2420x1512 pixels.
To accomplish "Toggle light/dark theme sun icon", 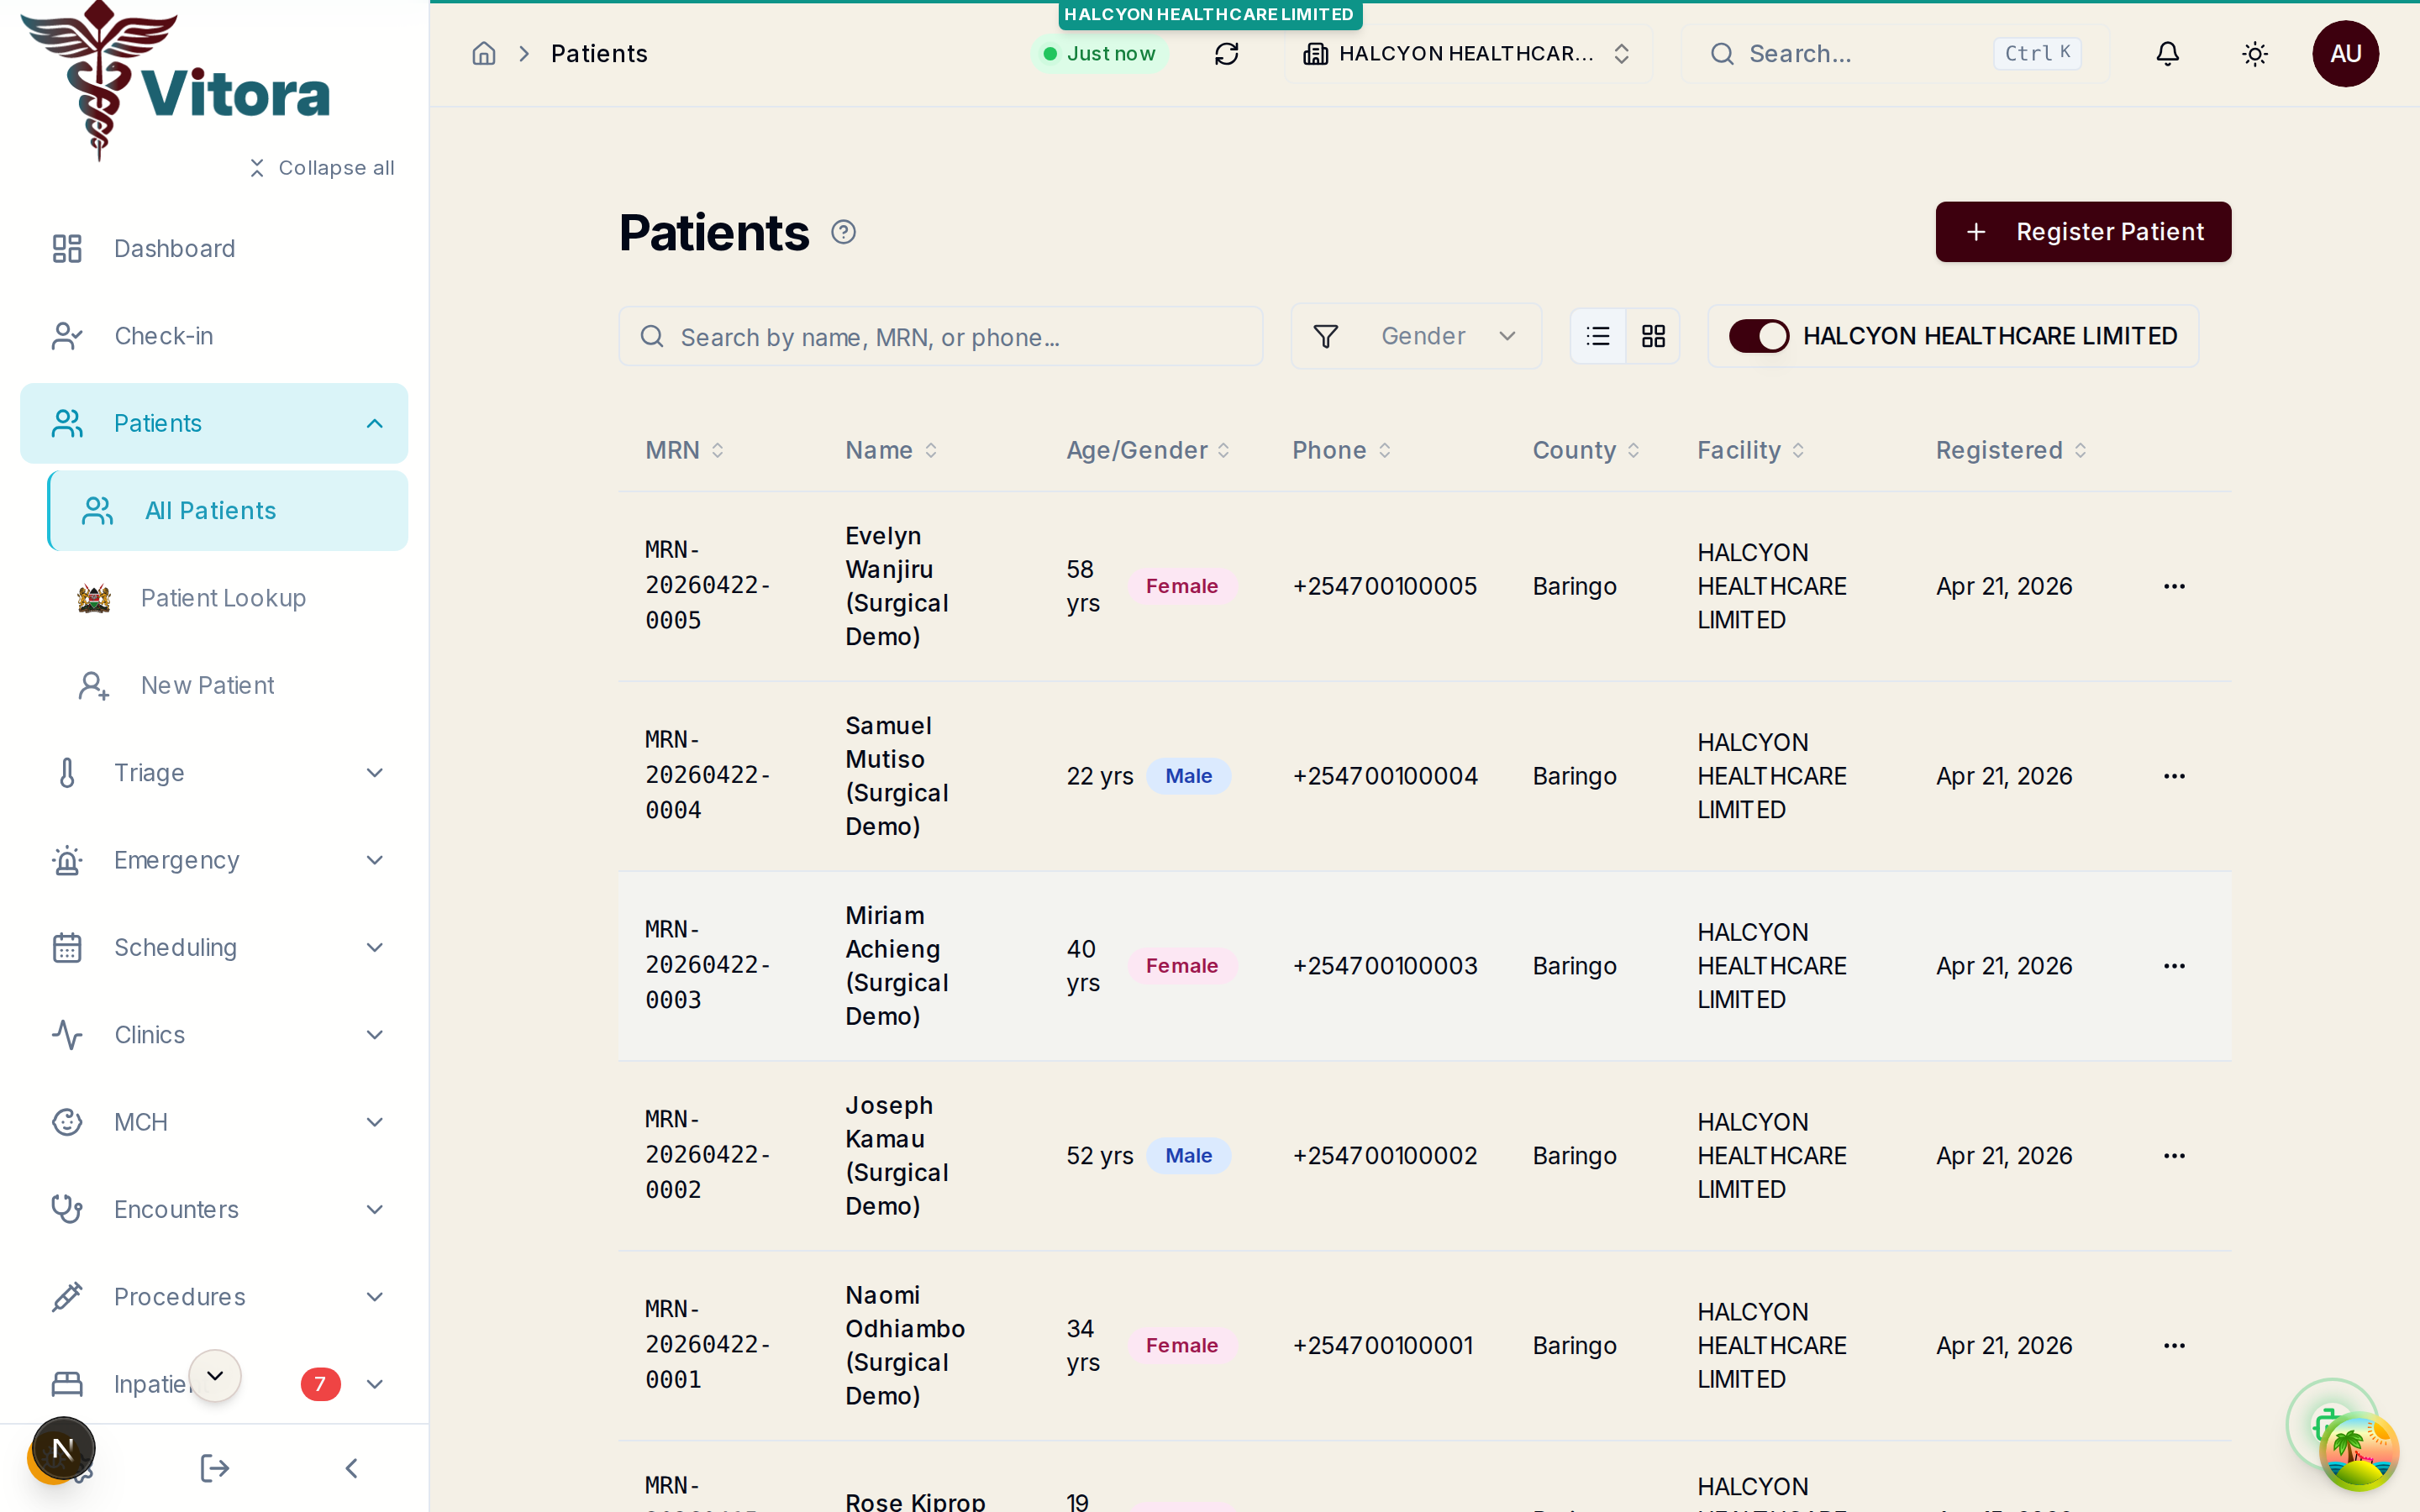I will coord(2255,54).
